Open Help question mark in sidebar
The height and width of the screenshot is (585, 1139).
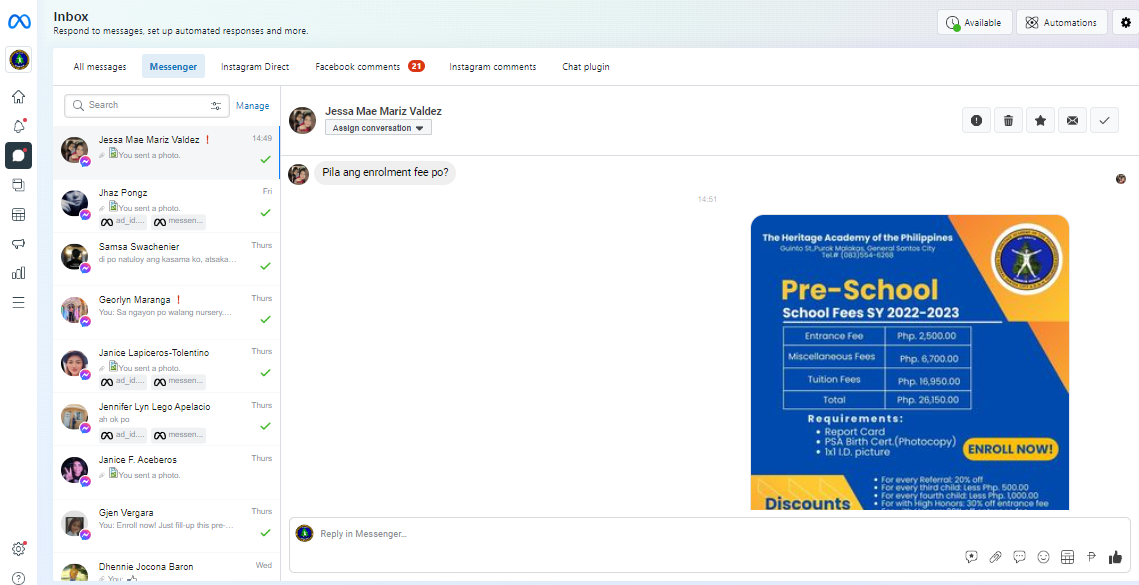pyautogui.click(x=18, y=578)
